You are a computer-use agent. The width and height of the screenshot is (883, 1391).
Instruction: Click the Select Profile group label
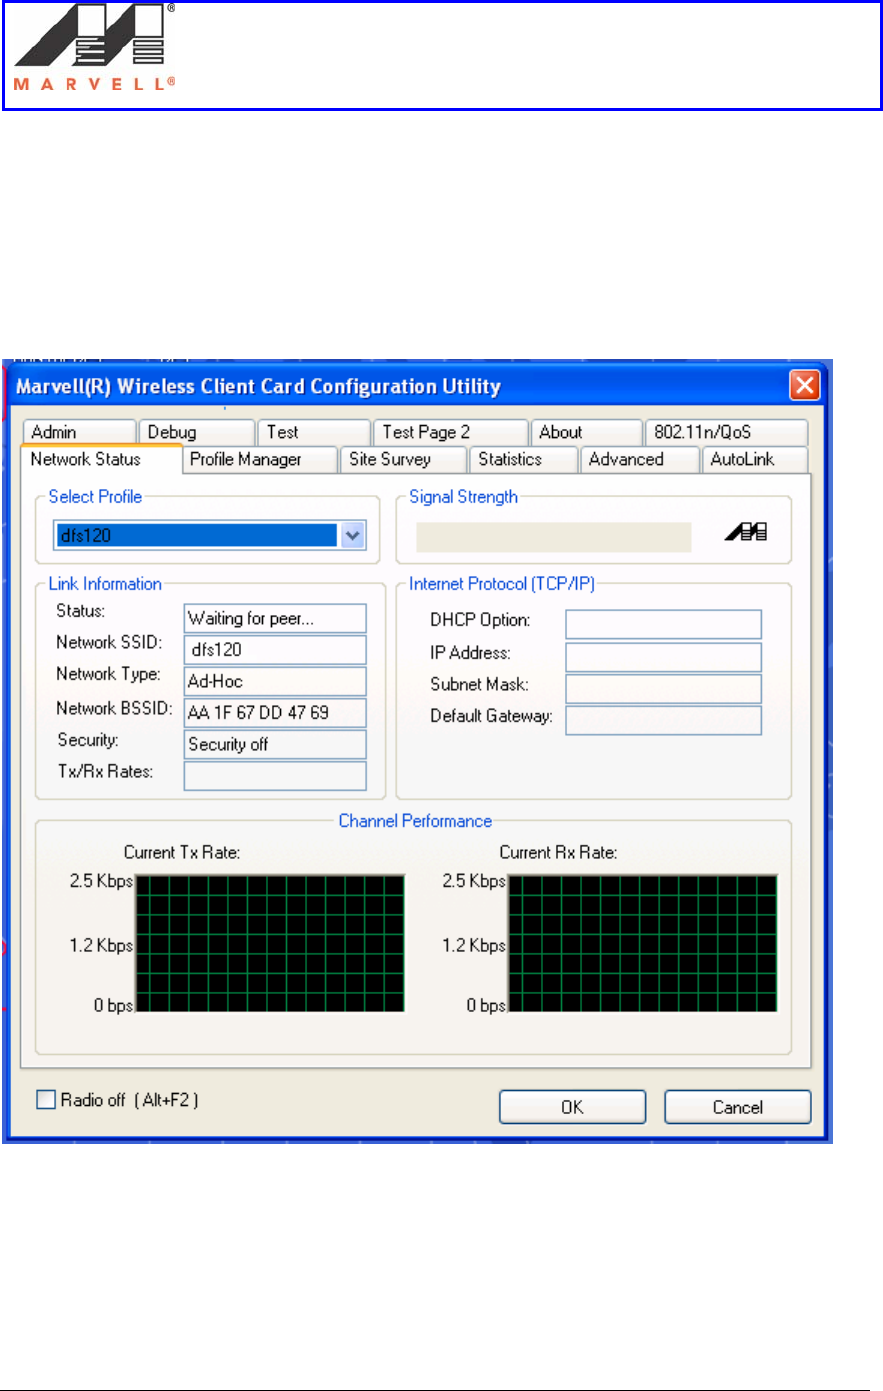(95, 497)
